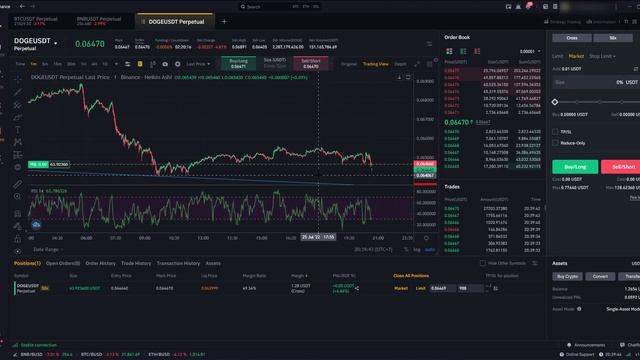Open the Transaction History tab

178,263
